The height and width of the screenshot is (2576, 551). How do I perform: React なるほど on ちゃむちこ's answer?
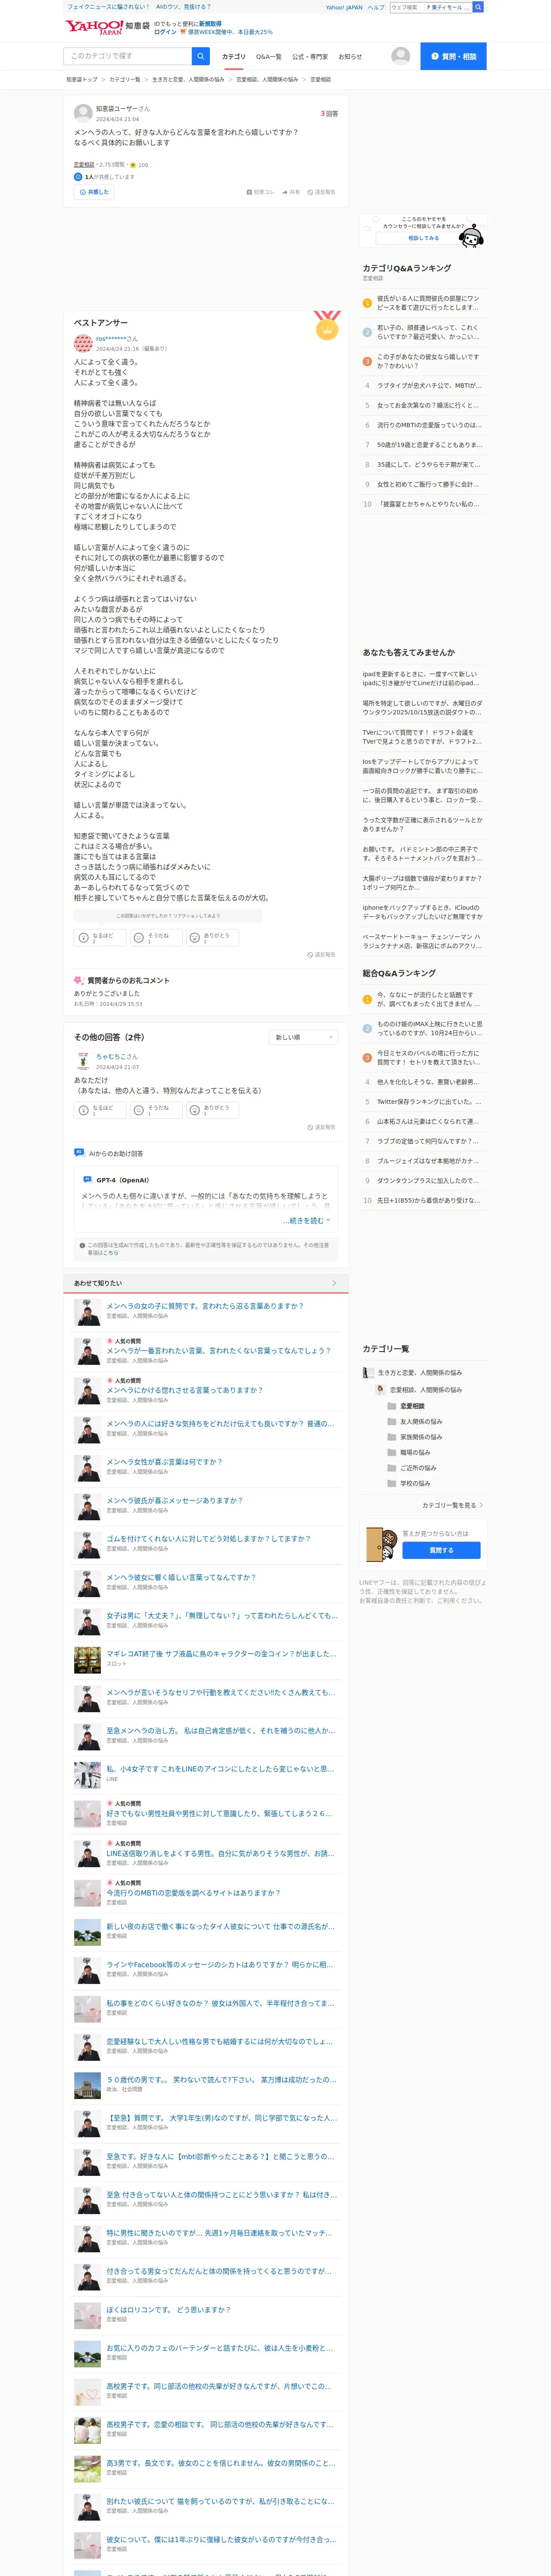pos(100,1109)
